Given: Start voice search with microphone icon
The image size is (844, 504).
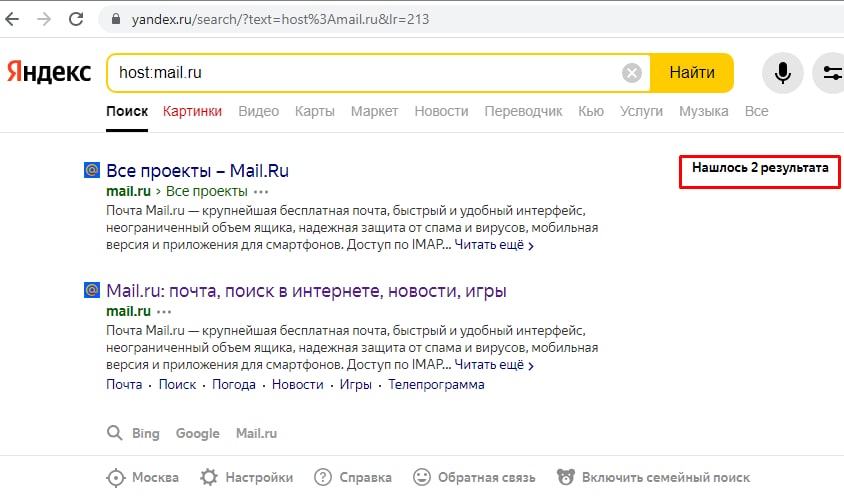Looking at the screenshot, I should [783, 73].
